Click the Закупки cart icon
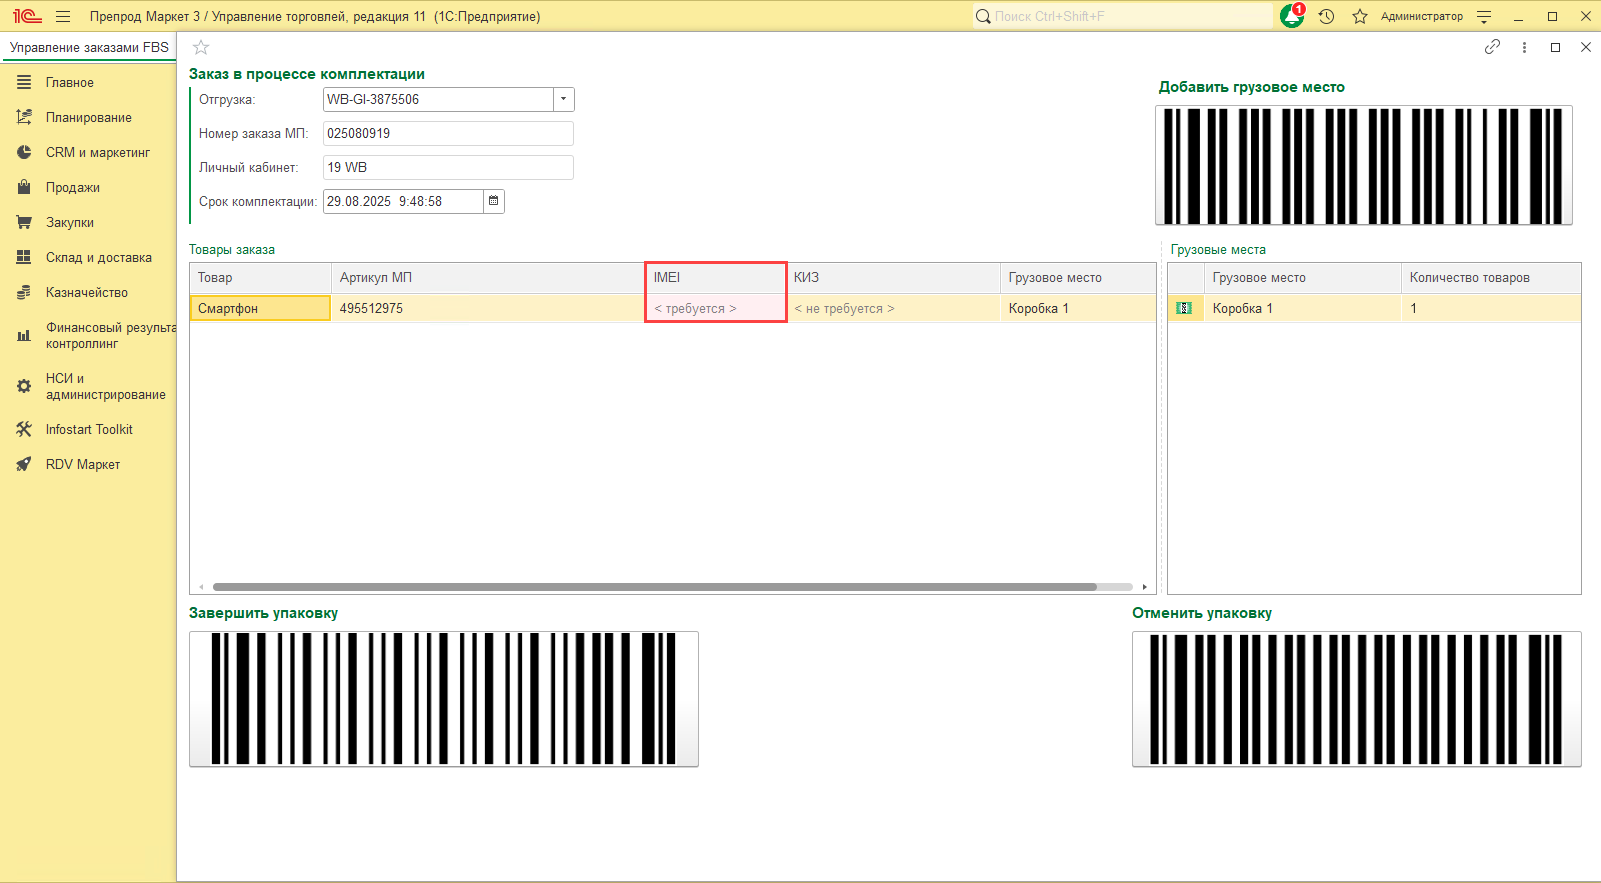 point(24,222)
